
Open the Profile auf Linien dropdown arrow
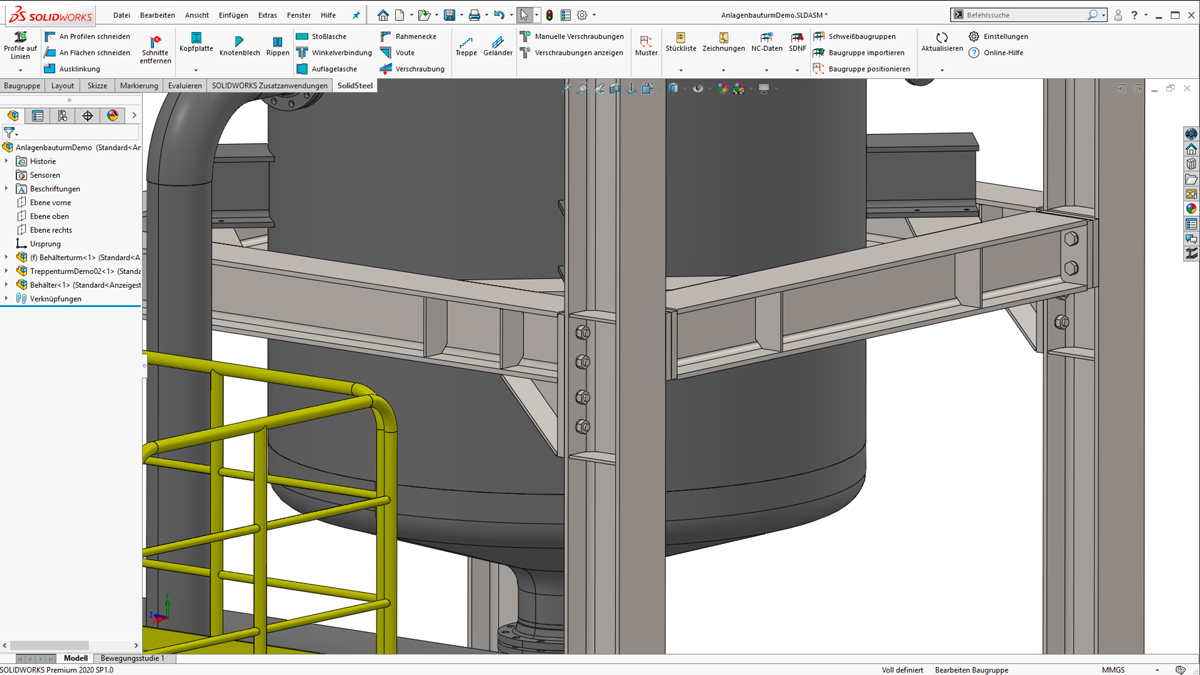[x=20, y=70]
